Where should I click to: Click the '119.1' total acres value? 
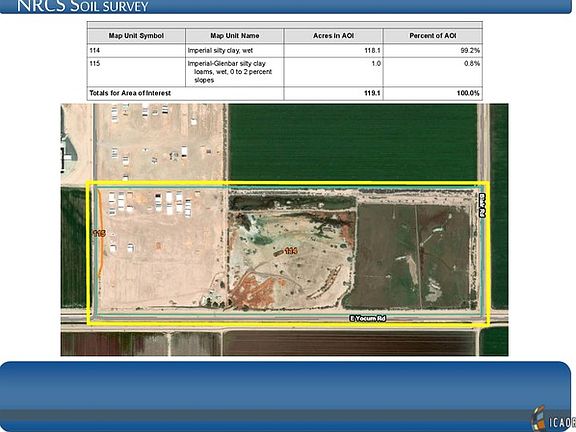[372, 93]
